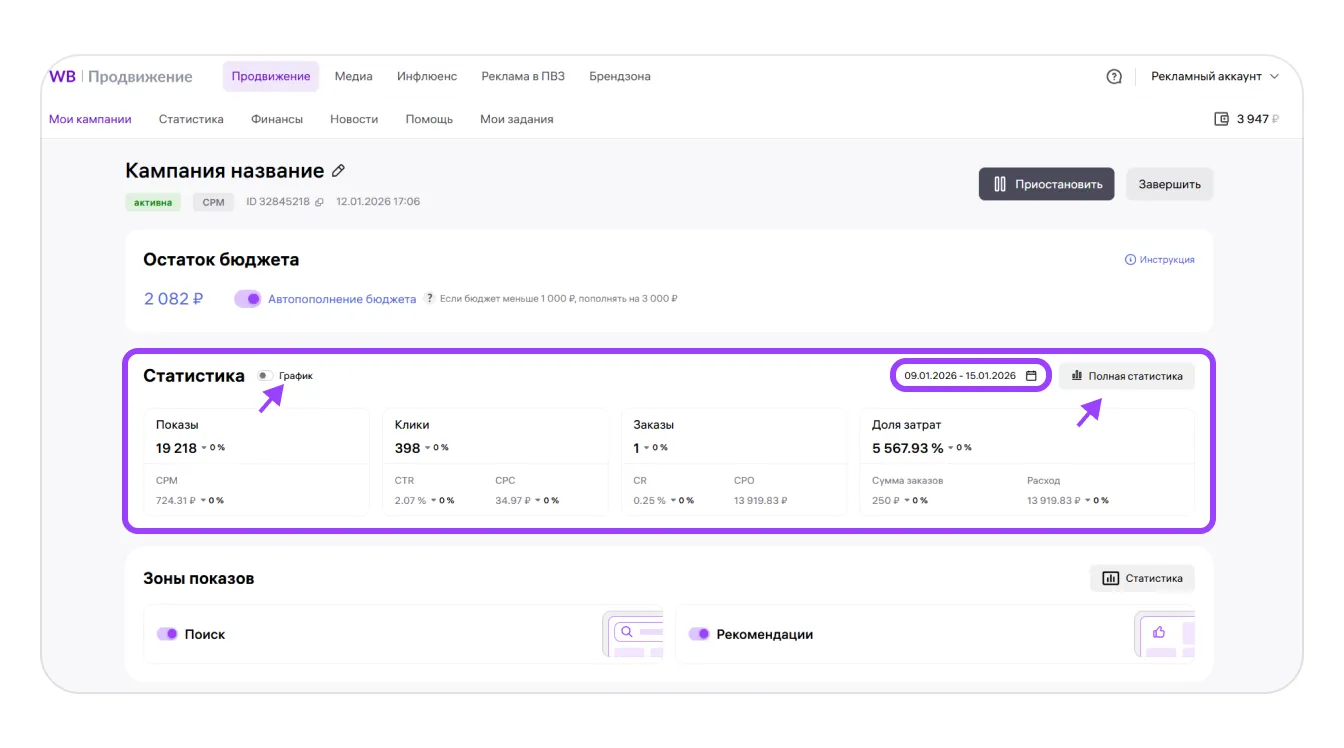Screen dimensions: 1344x748
Task: Turn off the Рекомендации zone toggle
Action: 699,634
